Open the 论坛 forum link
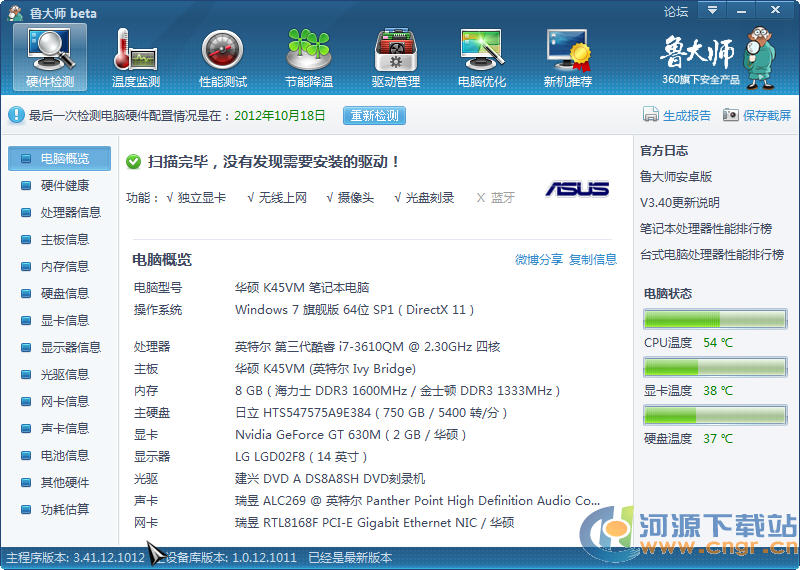Image resolution: width=800 pixels, height=570 pixels. (676, 12)
